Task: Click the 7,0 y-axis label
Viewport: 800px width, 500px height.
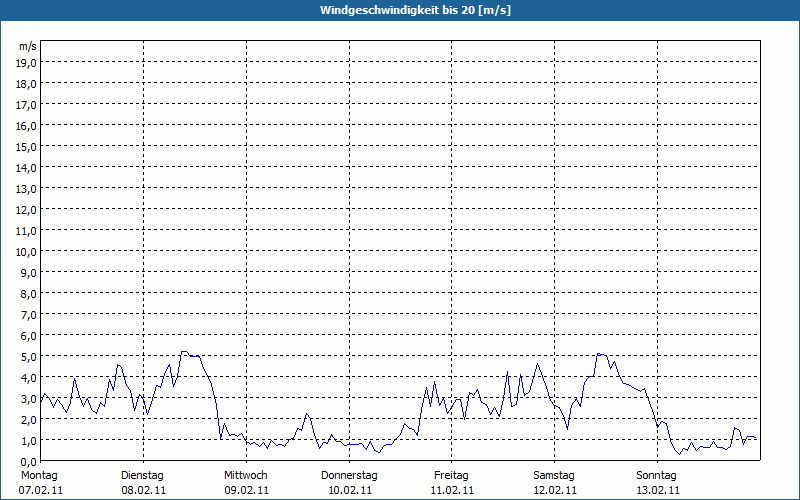Action: click(x=28, y=315)
